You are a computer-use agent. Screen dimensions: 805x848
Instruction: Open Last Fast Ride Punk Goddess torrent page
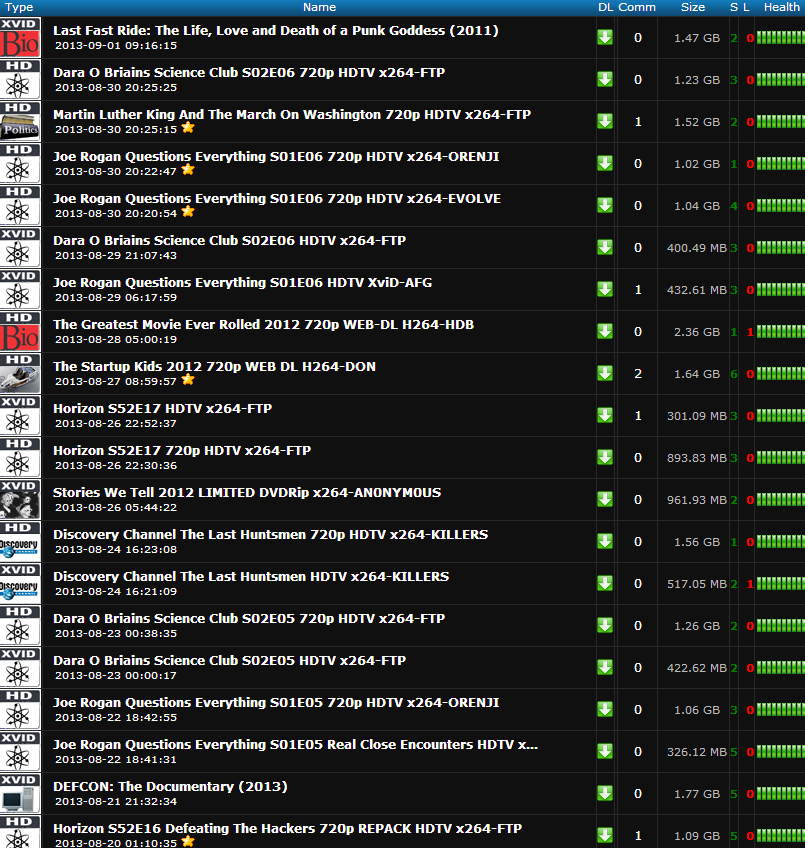click(x=276, y=30)
